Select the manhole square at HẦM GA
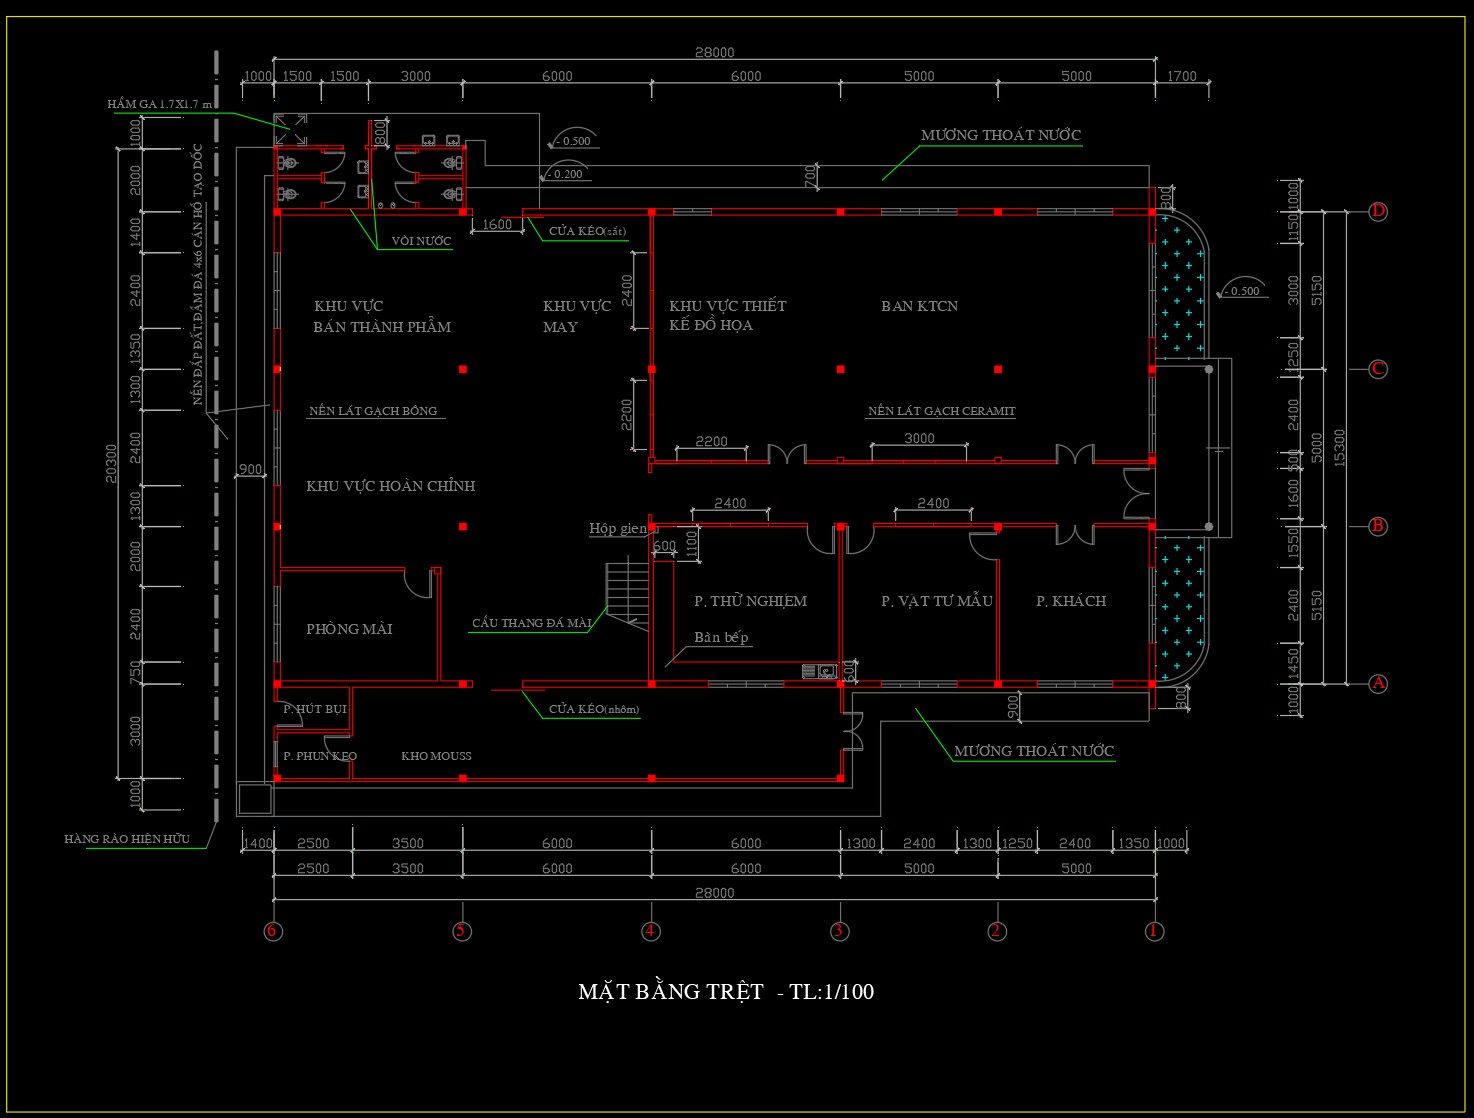Screen dimensions: 1474x1118 (x=291, y=129)
